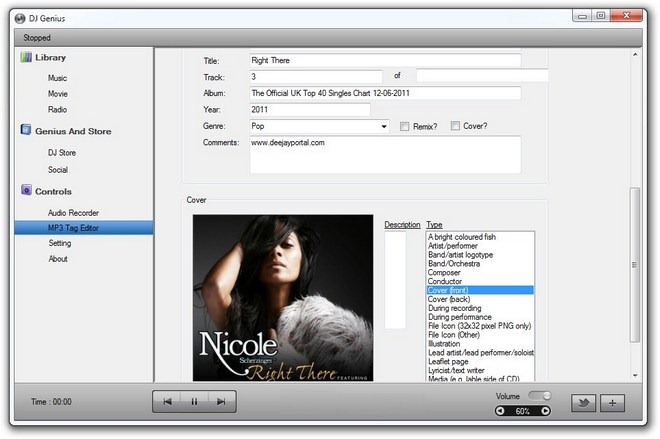Click the Type column header

click(434, 225)
